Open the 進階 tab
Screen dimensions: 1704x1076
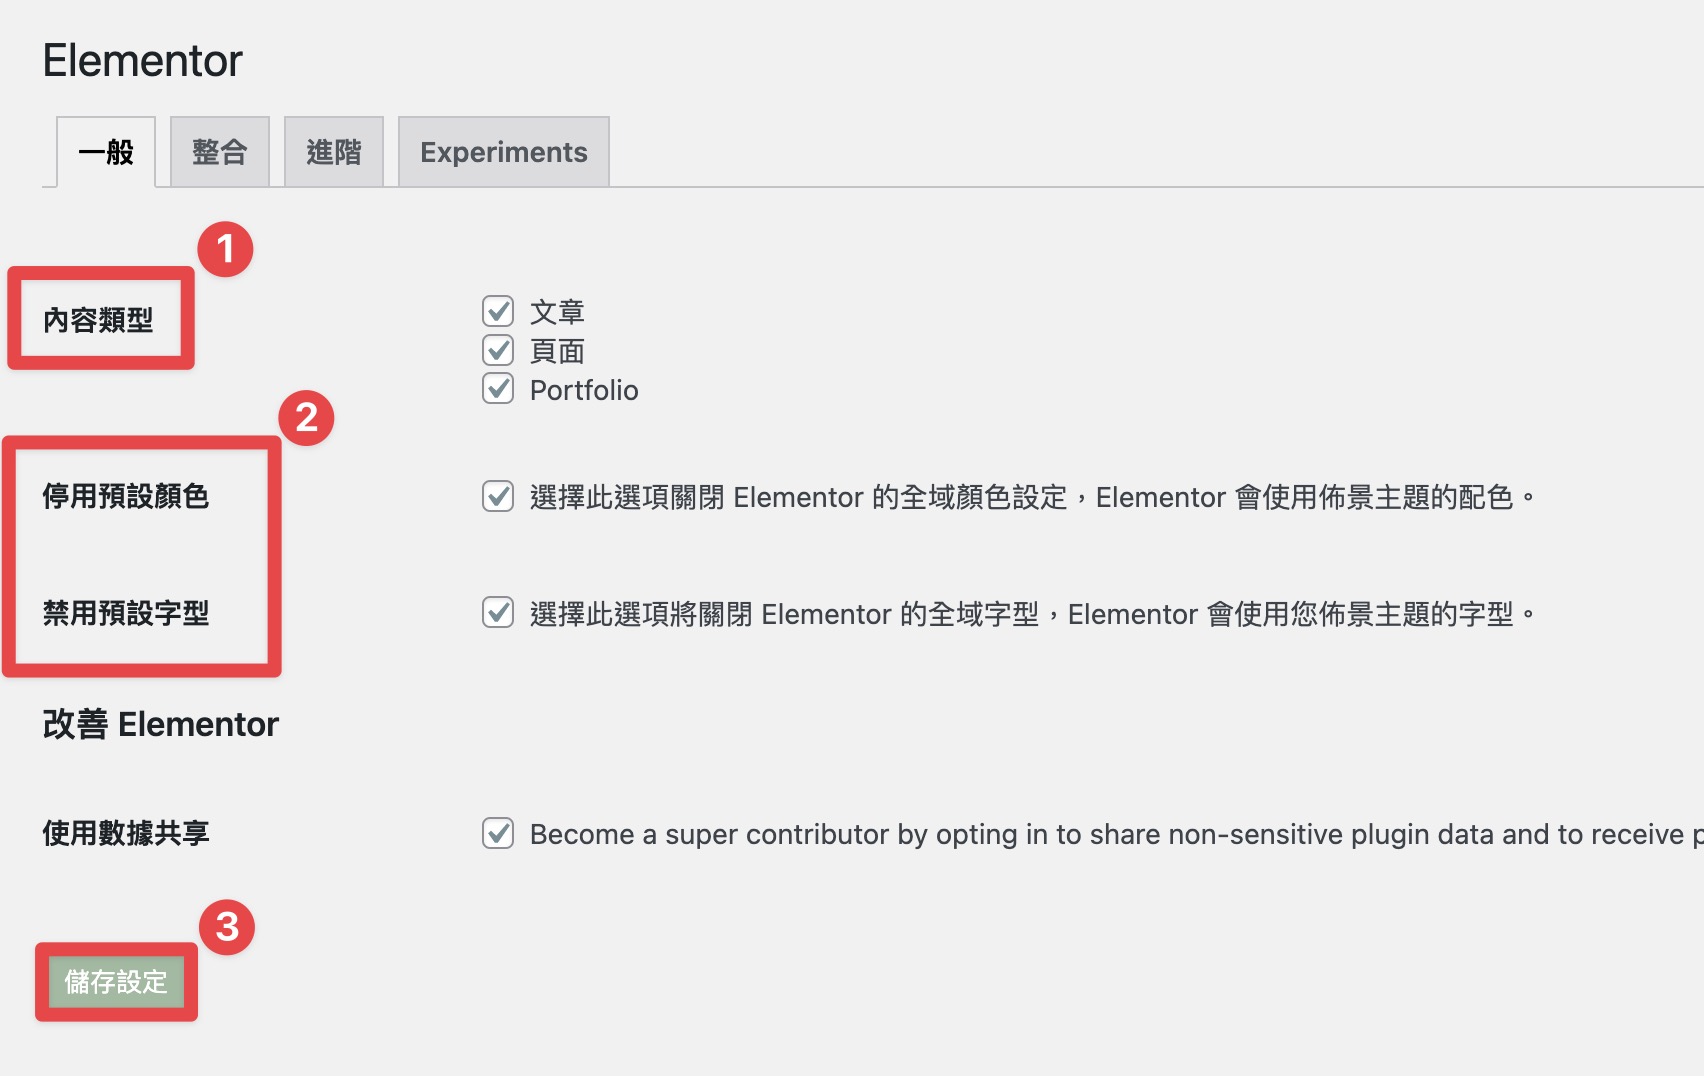(334, 152)
